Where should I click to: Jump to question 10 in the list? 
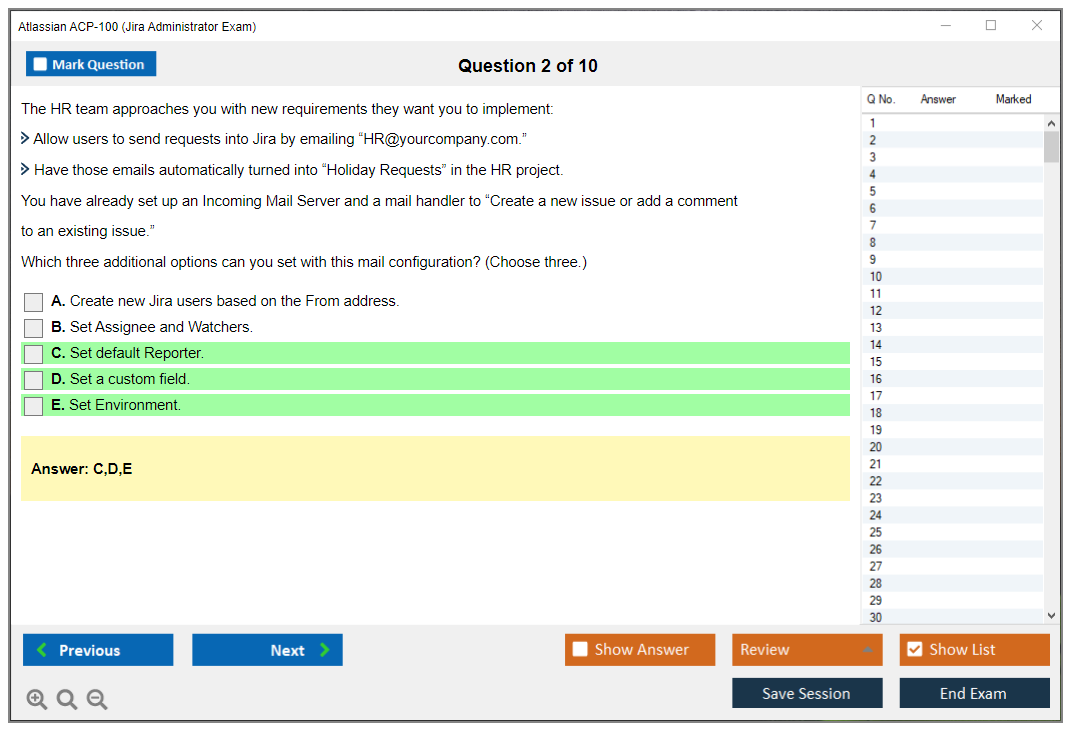pos(875,277)
